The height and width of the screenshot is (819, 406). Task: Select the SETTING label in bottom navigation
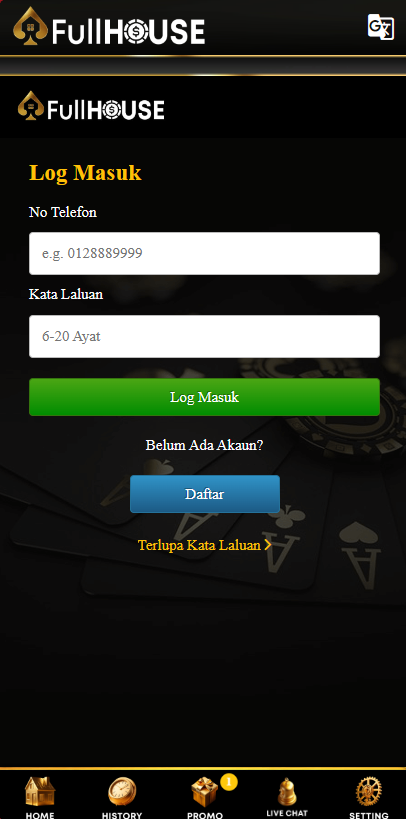[x=369, y=814]
